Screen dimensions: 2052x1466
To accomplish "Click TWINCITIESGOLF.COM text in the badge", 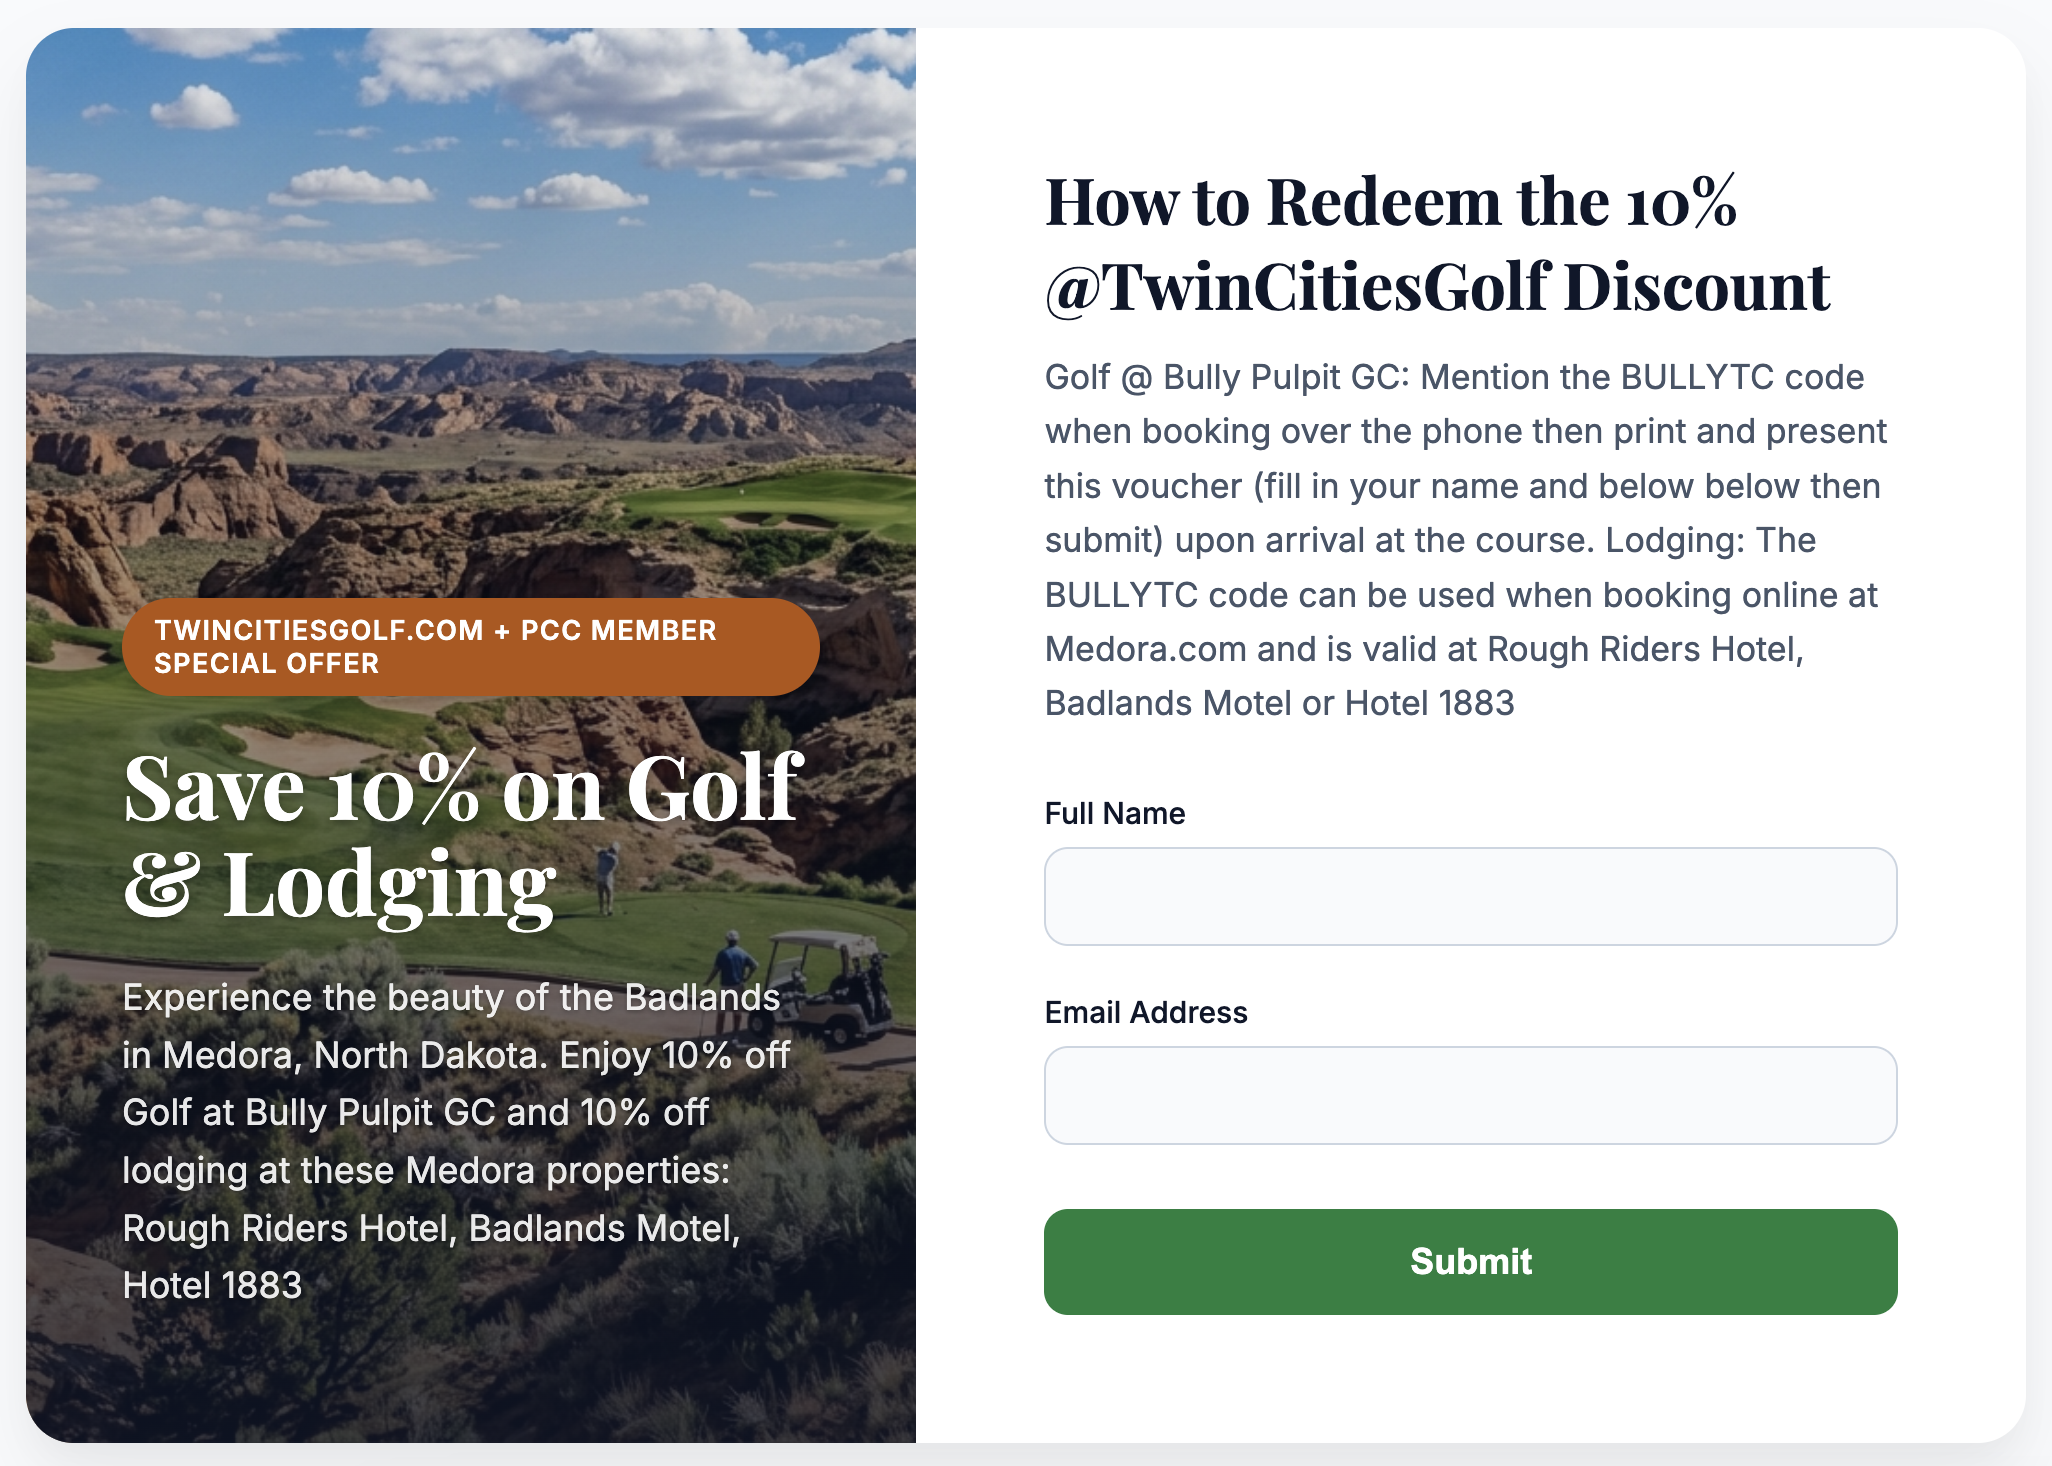I will [x=319, y=630].
